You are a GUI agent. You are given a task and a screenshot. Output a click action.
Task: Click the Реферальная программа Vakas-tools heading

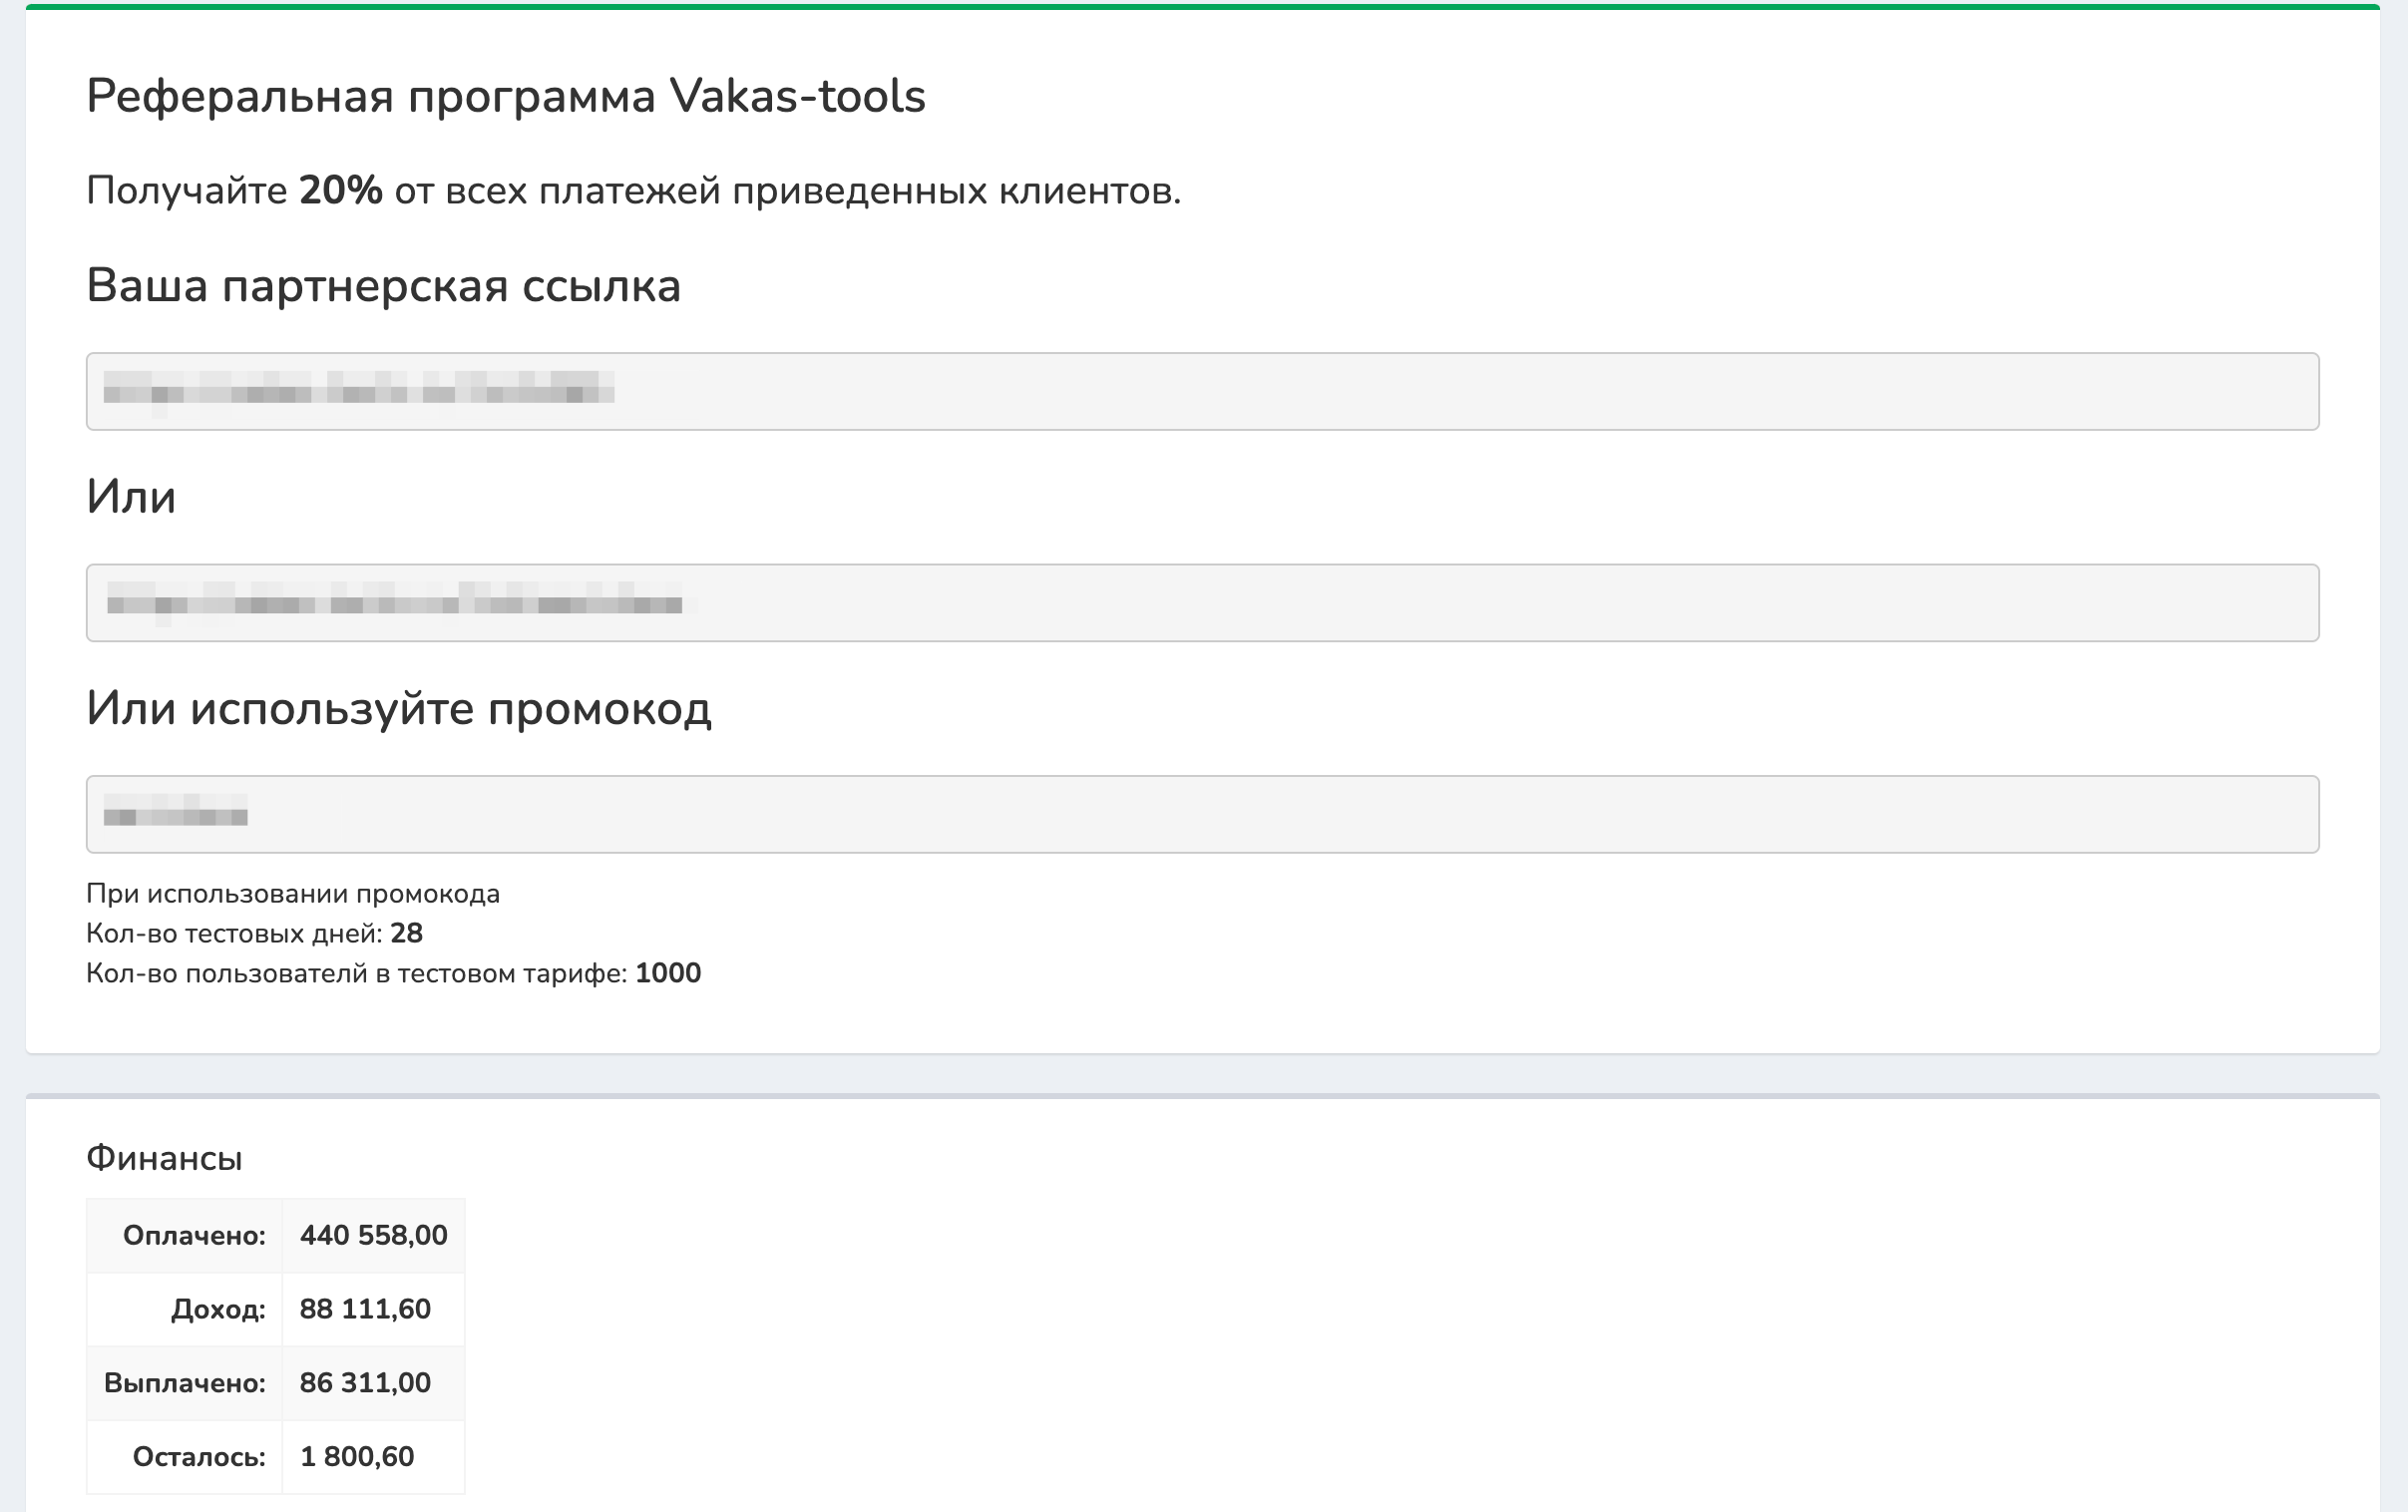505,97
